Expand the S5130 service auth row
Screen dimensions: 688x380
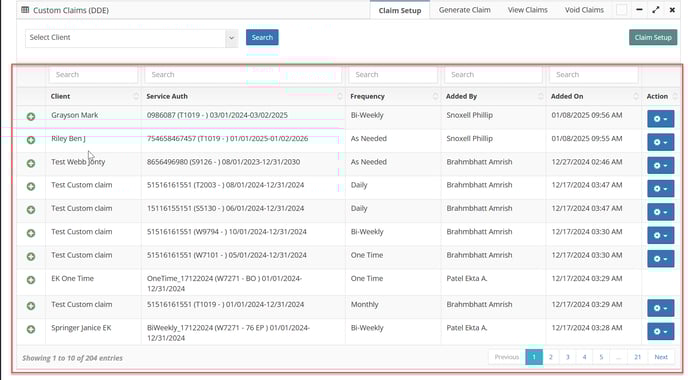(31, 210)
